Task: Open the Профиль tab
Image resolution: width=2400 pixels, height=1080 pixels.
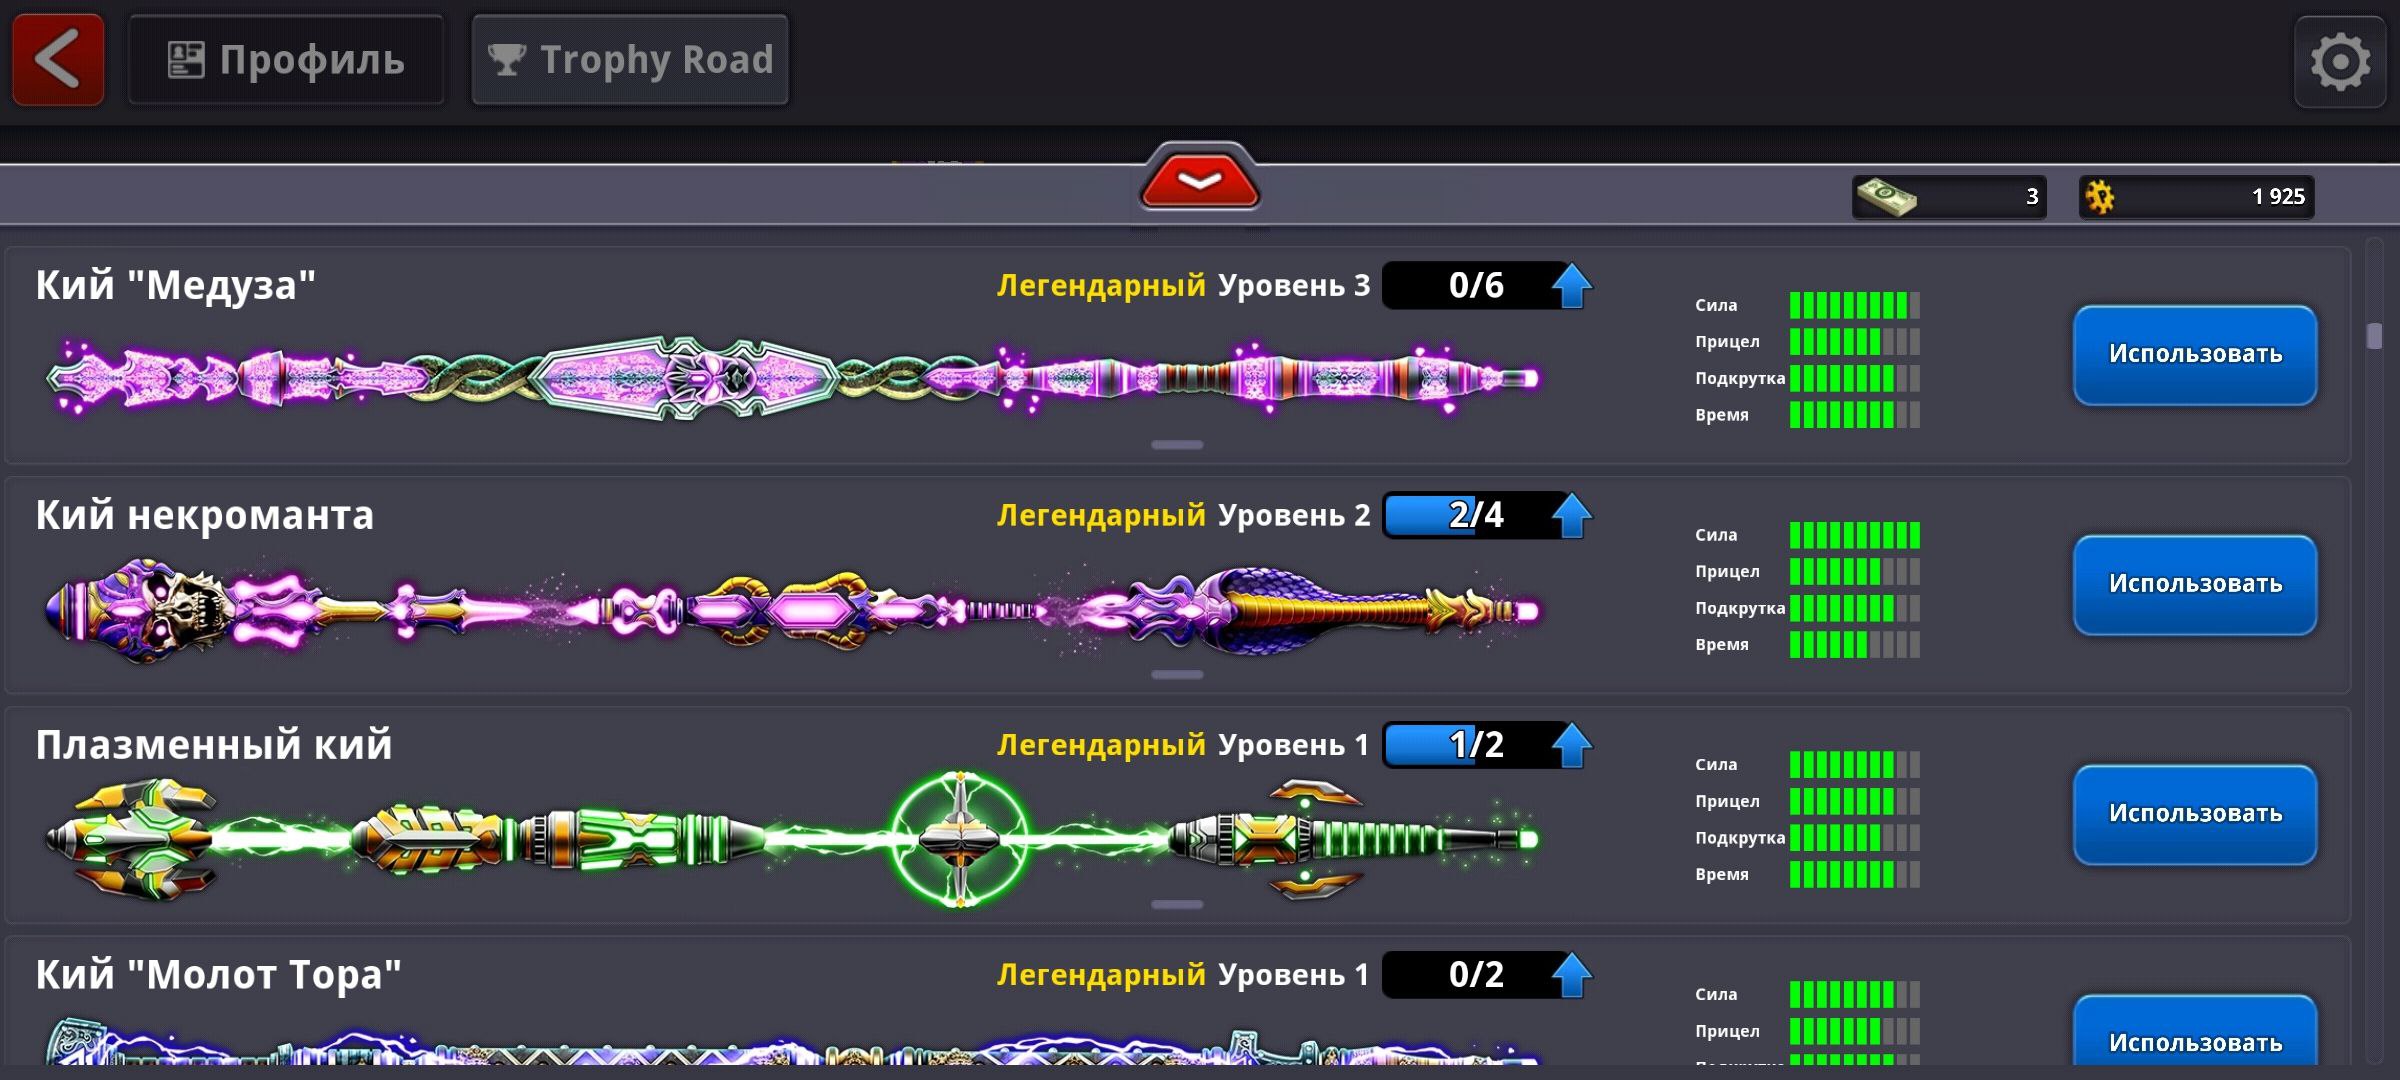Action: 286,60
